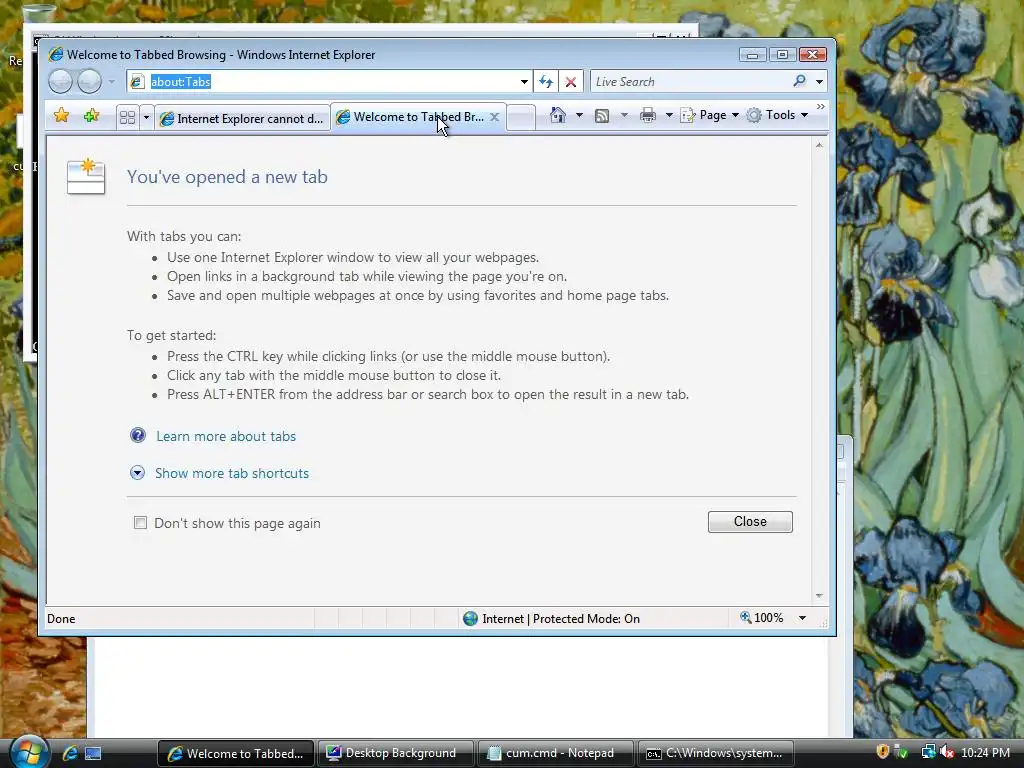The height and width of the screenshot is (768, 1024).
Task: Open the Tools menu
Action: (778, 116)
